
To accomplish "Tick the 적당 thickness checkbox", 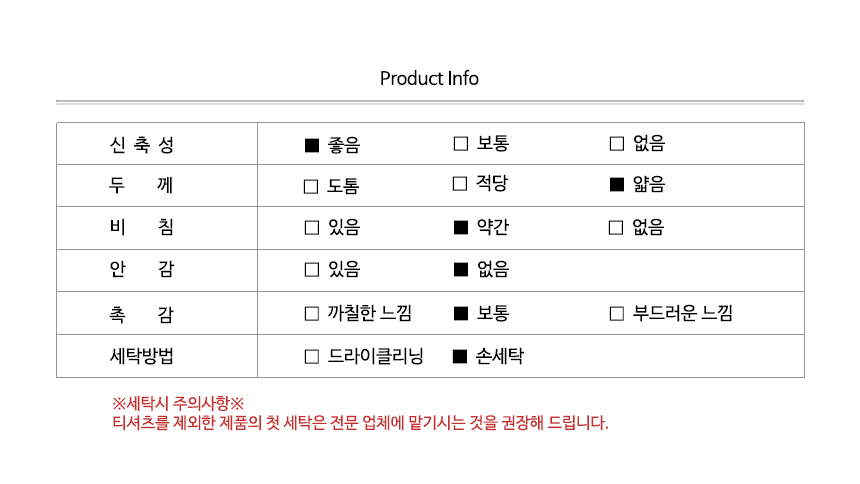I will [x=460, y=183].
